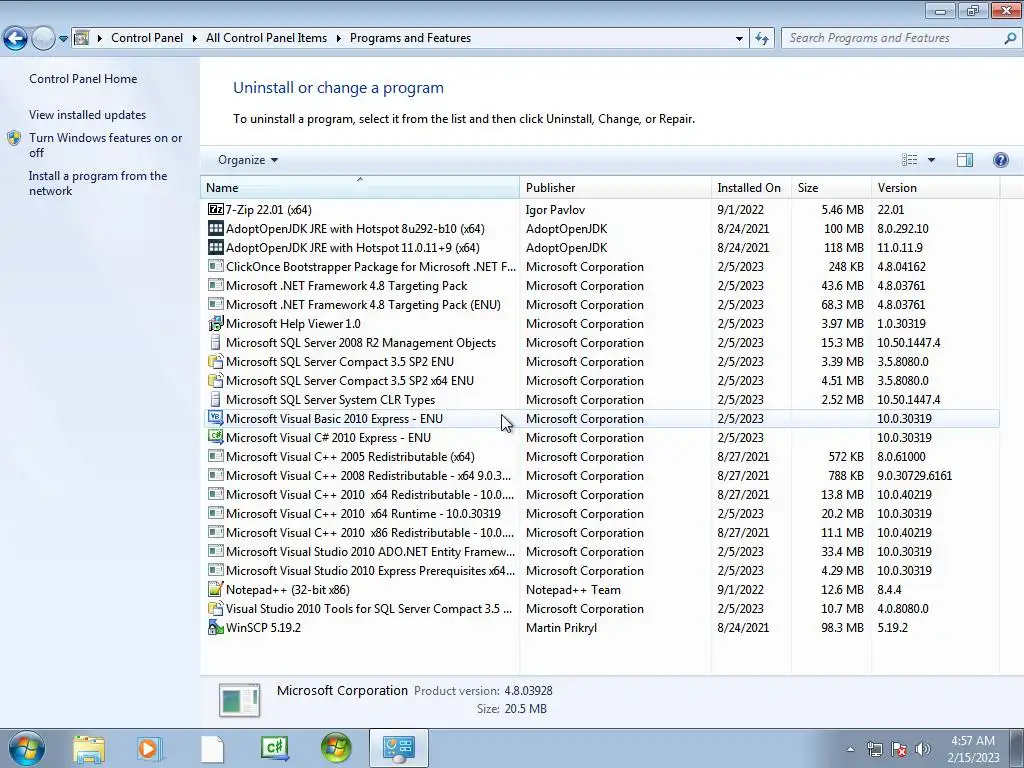Viewport: 1024px width, 768px height.
Task: Expand the arrow after All Control Panel Items
Action: tap(338, 38)
